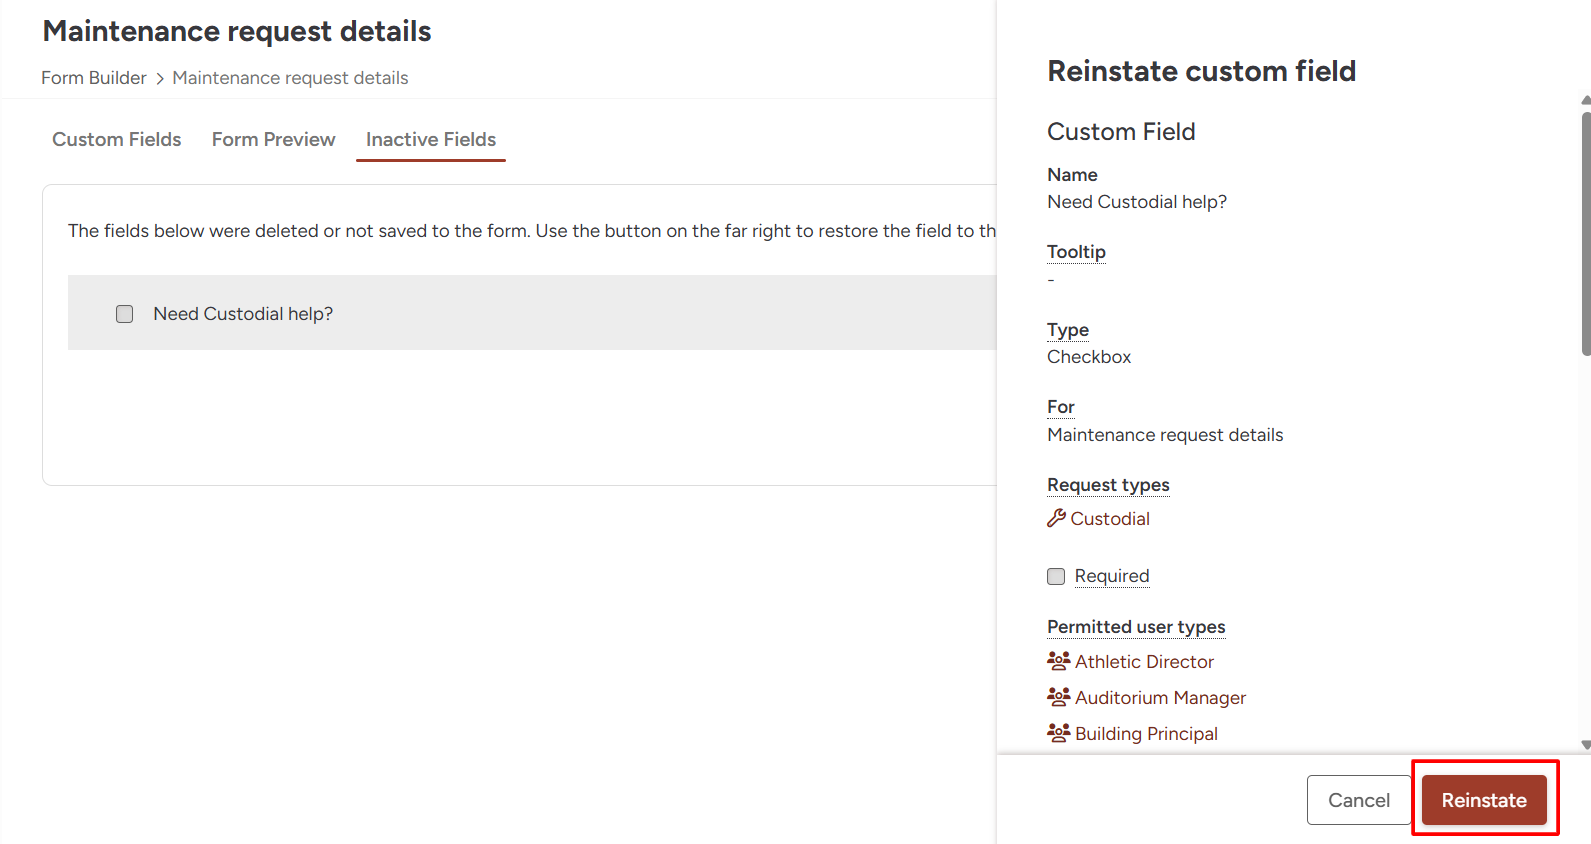
Task: Click the Custodial wrench icon
Action: (x=1056, y=518)
